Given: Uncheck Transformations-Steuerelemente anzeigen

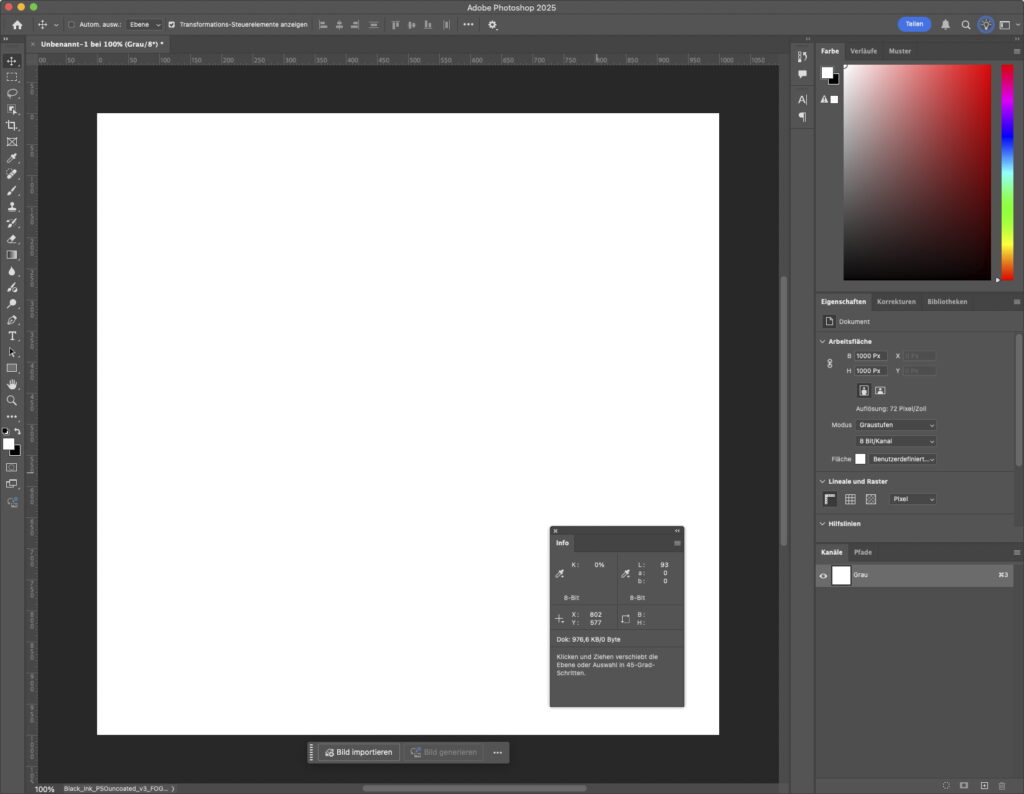Looking at the screenshot, I should 172,25.
